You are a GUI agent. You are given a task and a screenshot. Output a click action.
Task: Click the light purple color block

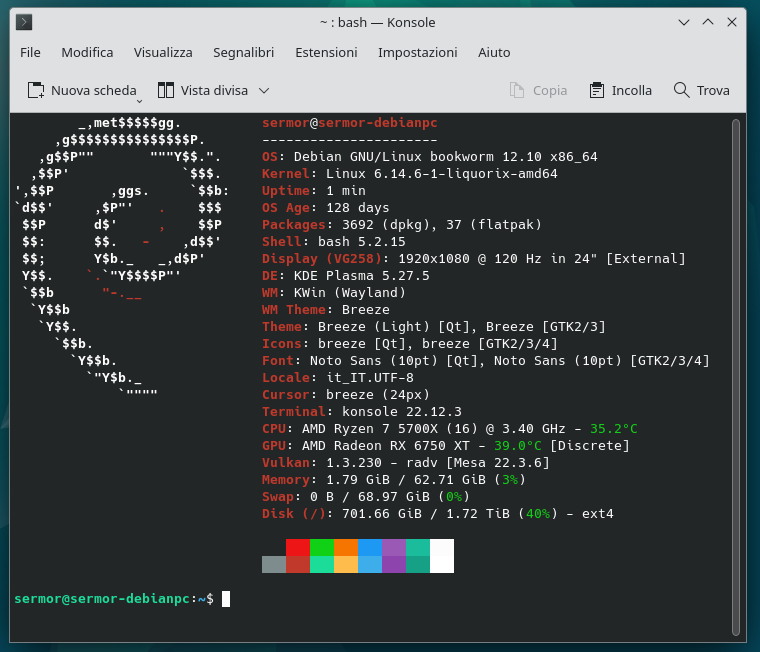point(394,547)
